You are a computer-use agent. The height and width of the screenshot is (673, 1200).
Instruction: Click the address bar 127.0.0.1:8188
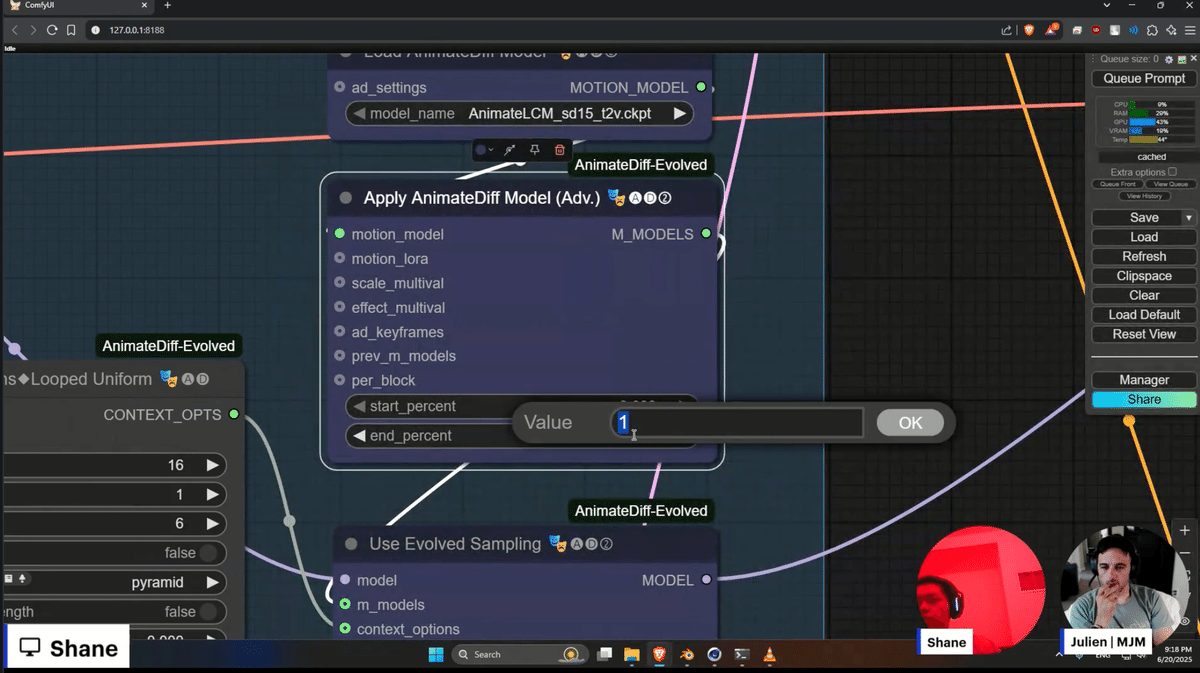tap(137, 30)
